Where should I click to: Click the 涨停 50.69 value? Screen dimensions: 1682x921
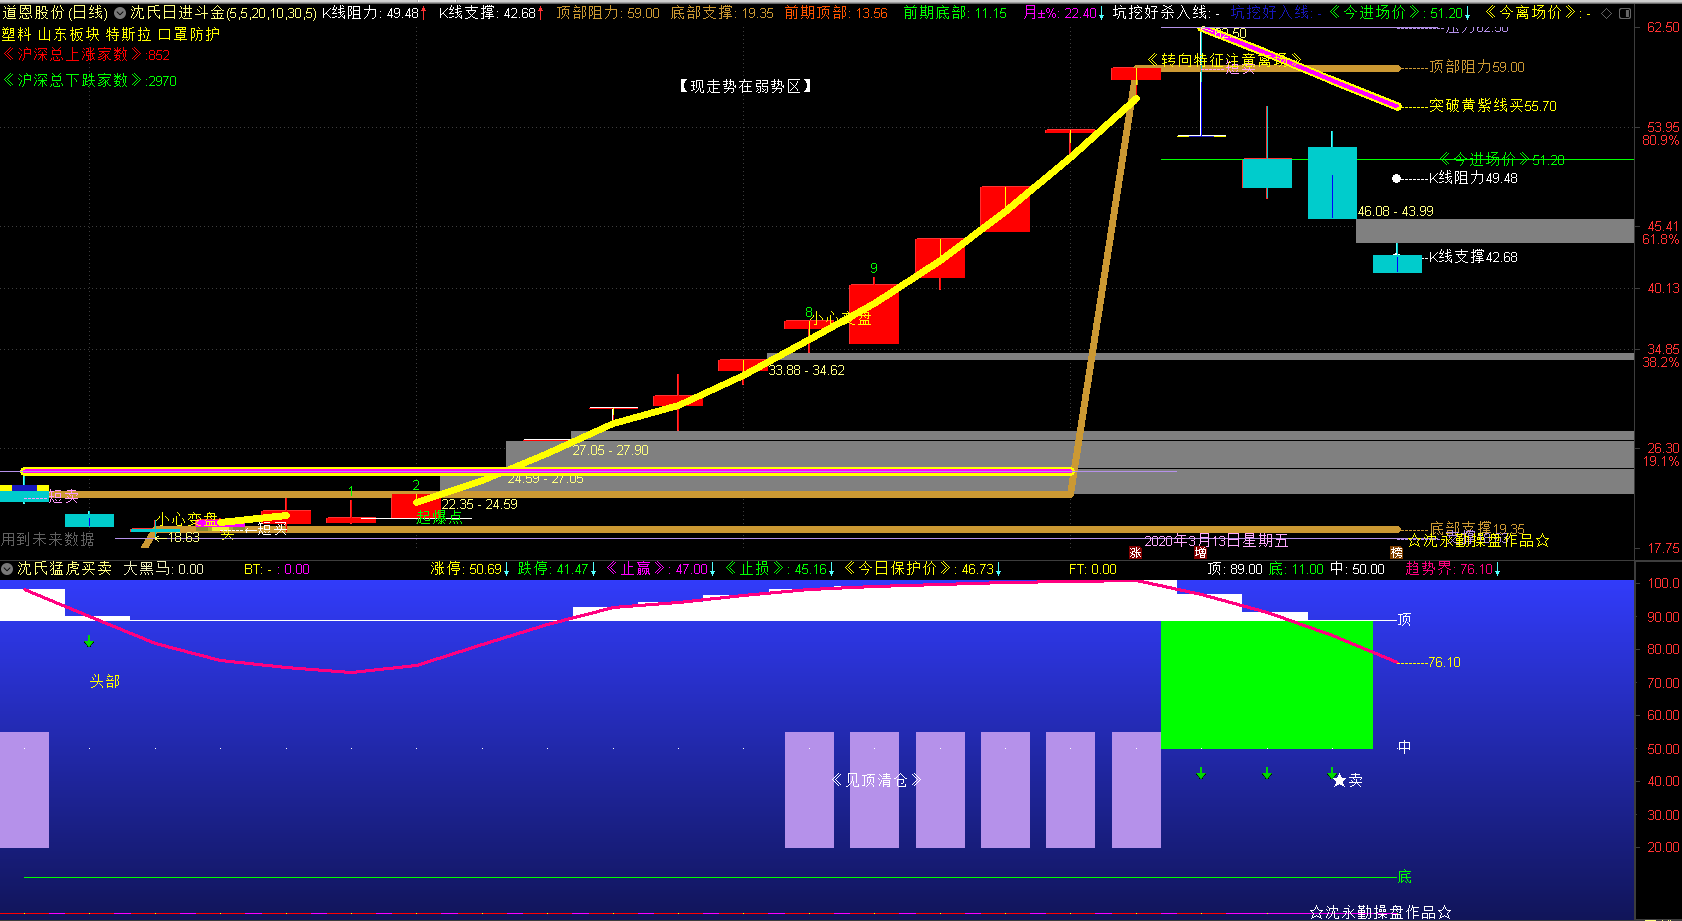(x=470, y=569)
